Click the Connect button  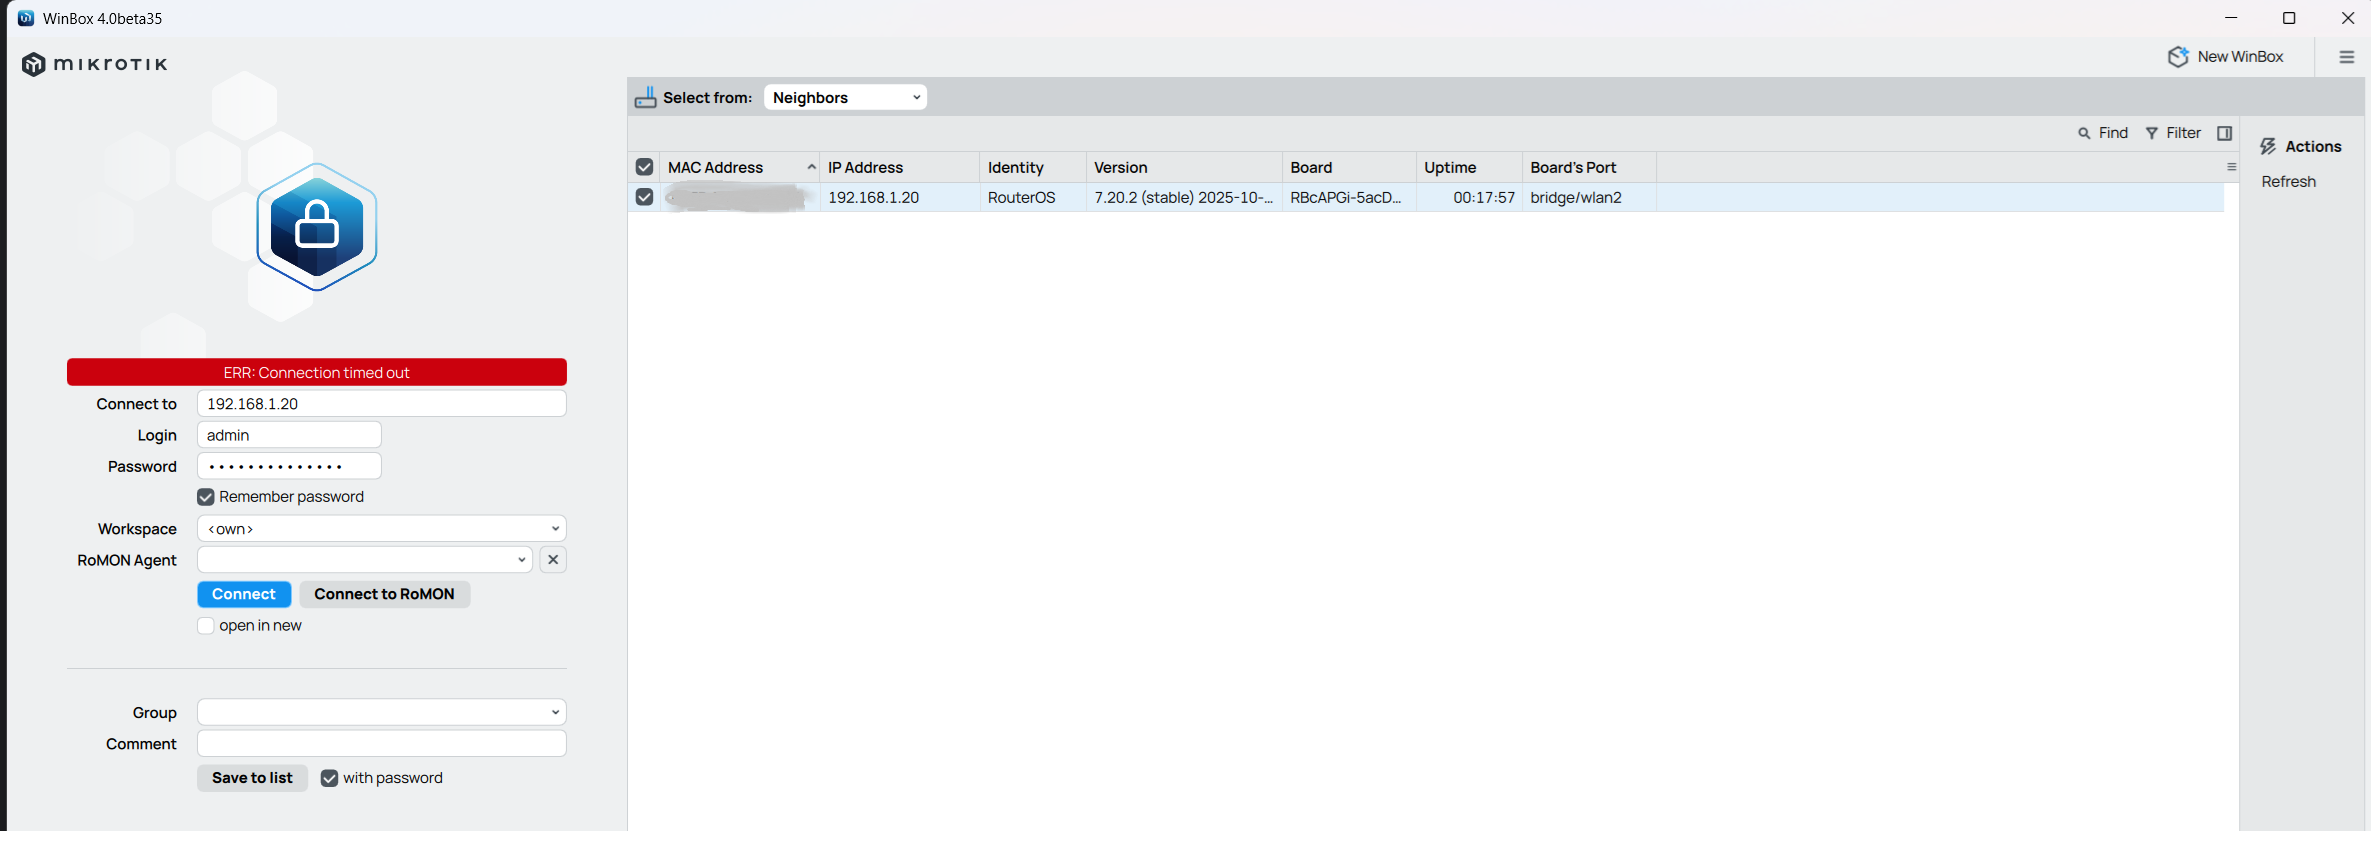(x=244, y=594)
